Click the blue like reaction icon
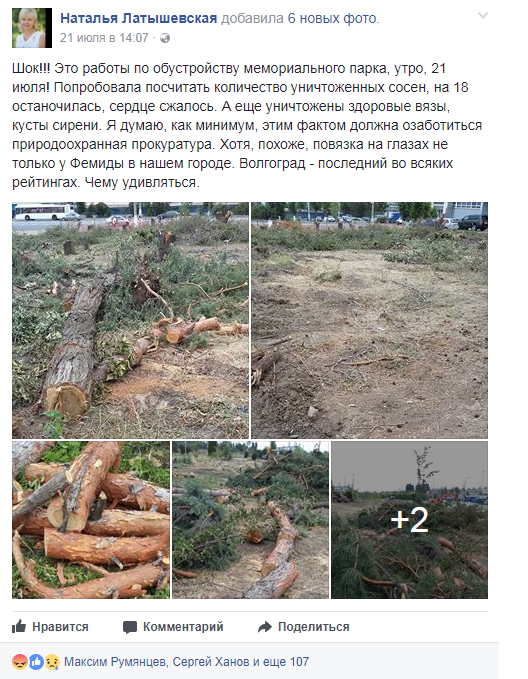528x679 pixels. coord(37,662)
